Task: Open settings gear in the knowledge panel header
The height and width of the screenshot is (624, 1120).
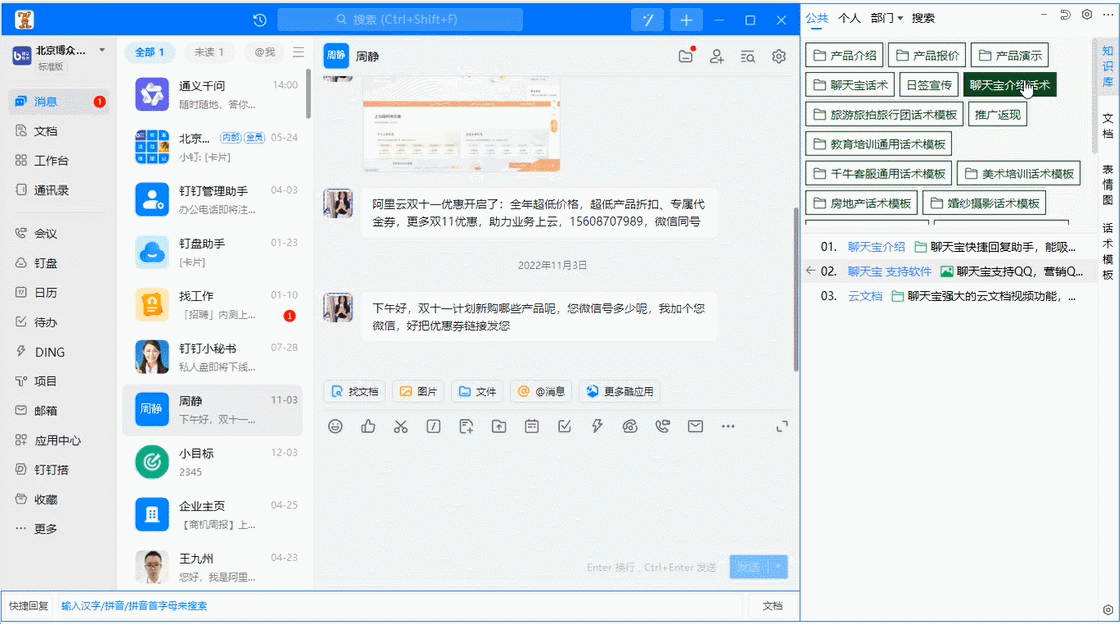Action: pyautogui.click(x=1086, y=14)
